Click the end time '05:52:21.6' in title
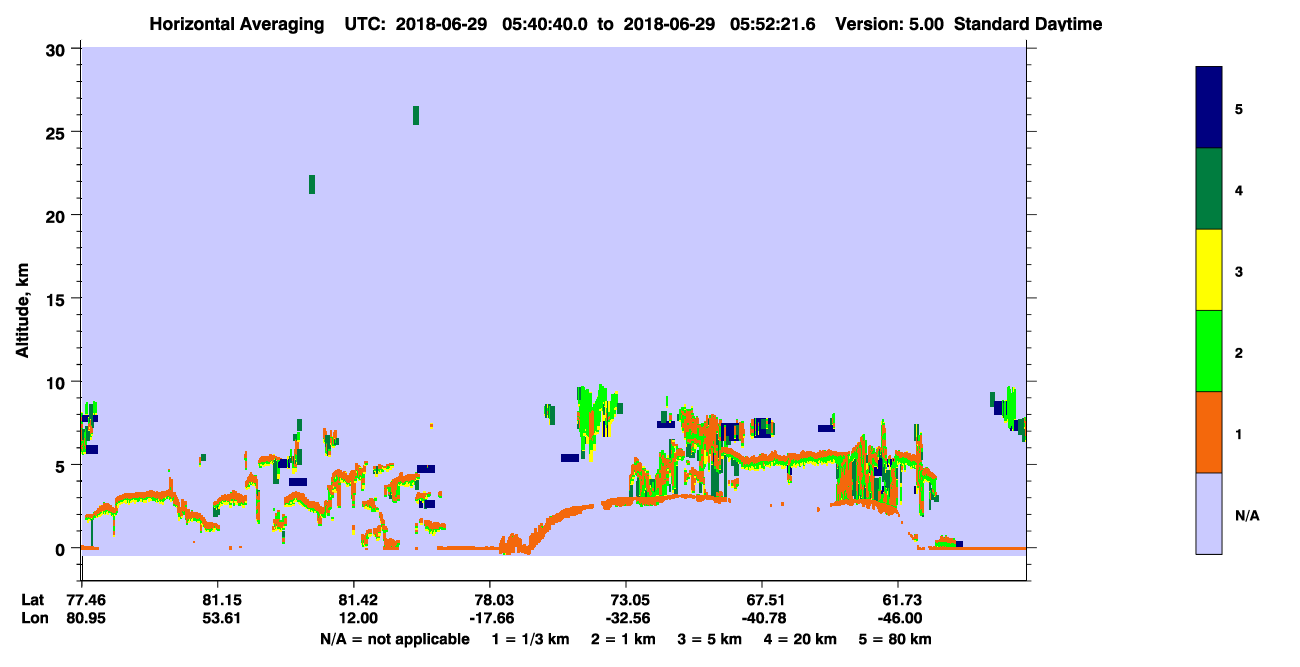The width and height of the screenshot is (1300, 667). point(773,24)
